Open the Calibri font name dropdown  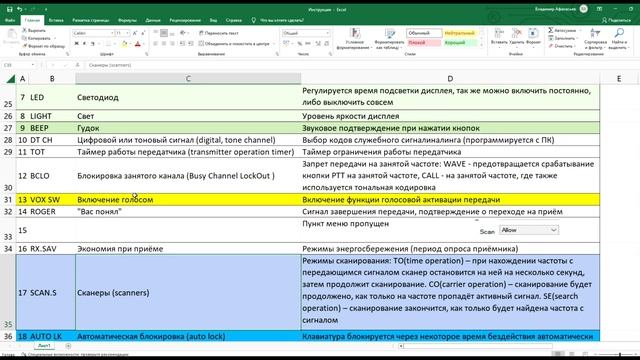(x=112, y=33)
